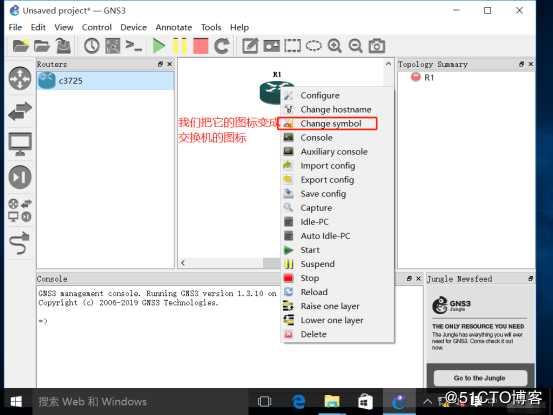The height and width of the screenshot is (415, 553).
Task: Open the Tools menu
Action: tap(211, 27)
